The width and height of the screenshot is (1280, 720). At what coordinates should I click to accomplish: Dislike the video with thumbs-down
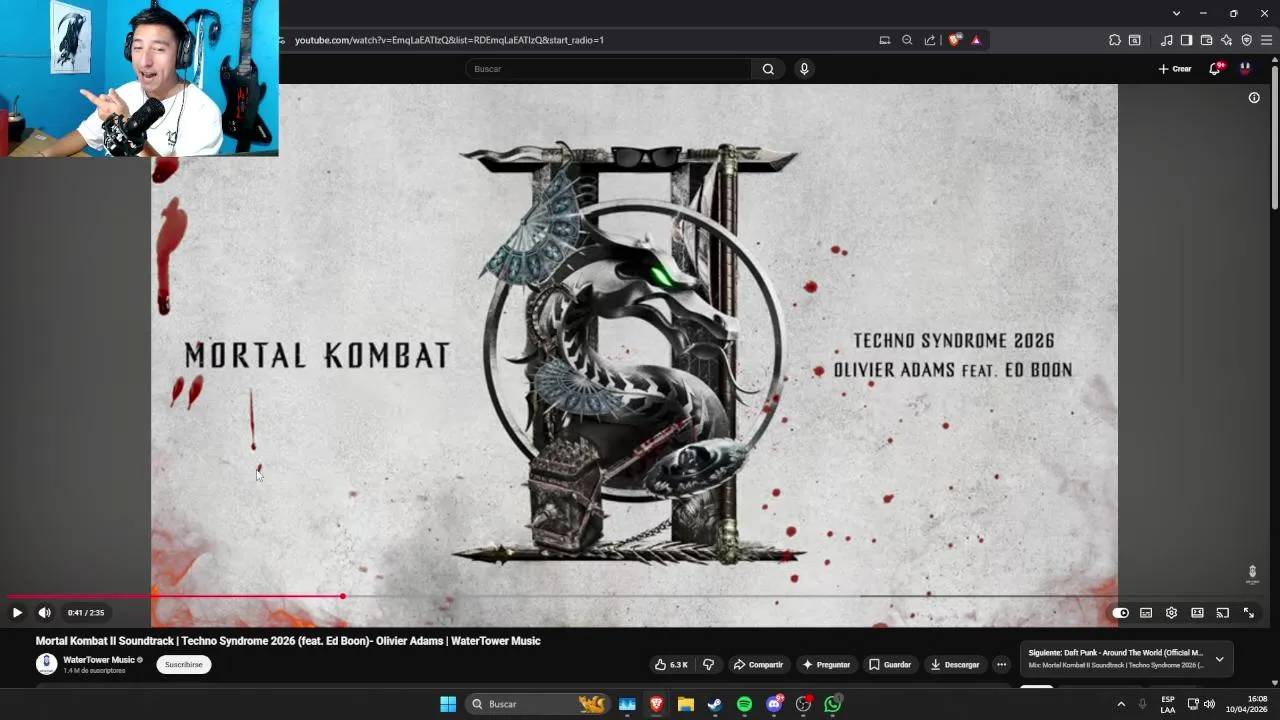click(708, 664)
